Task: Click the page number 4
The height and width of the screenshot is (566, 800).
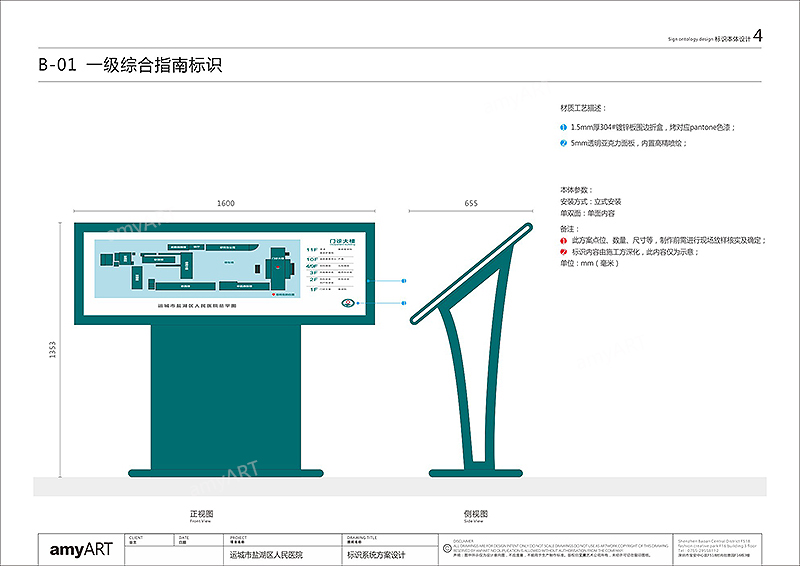Action: [x=758, y=36]
